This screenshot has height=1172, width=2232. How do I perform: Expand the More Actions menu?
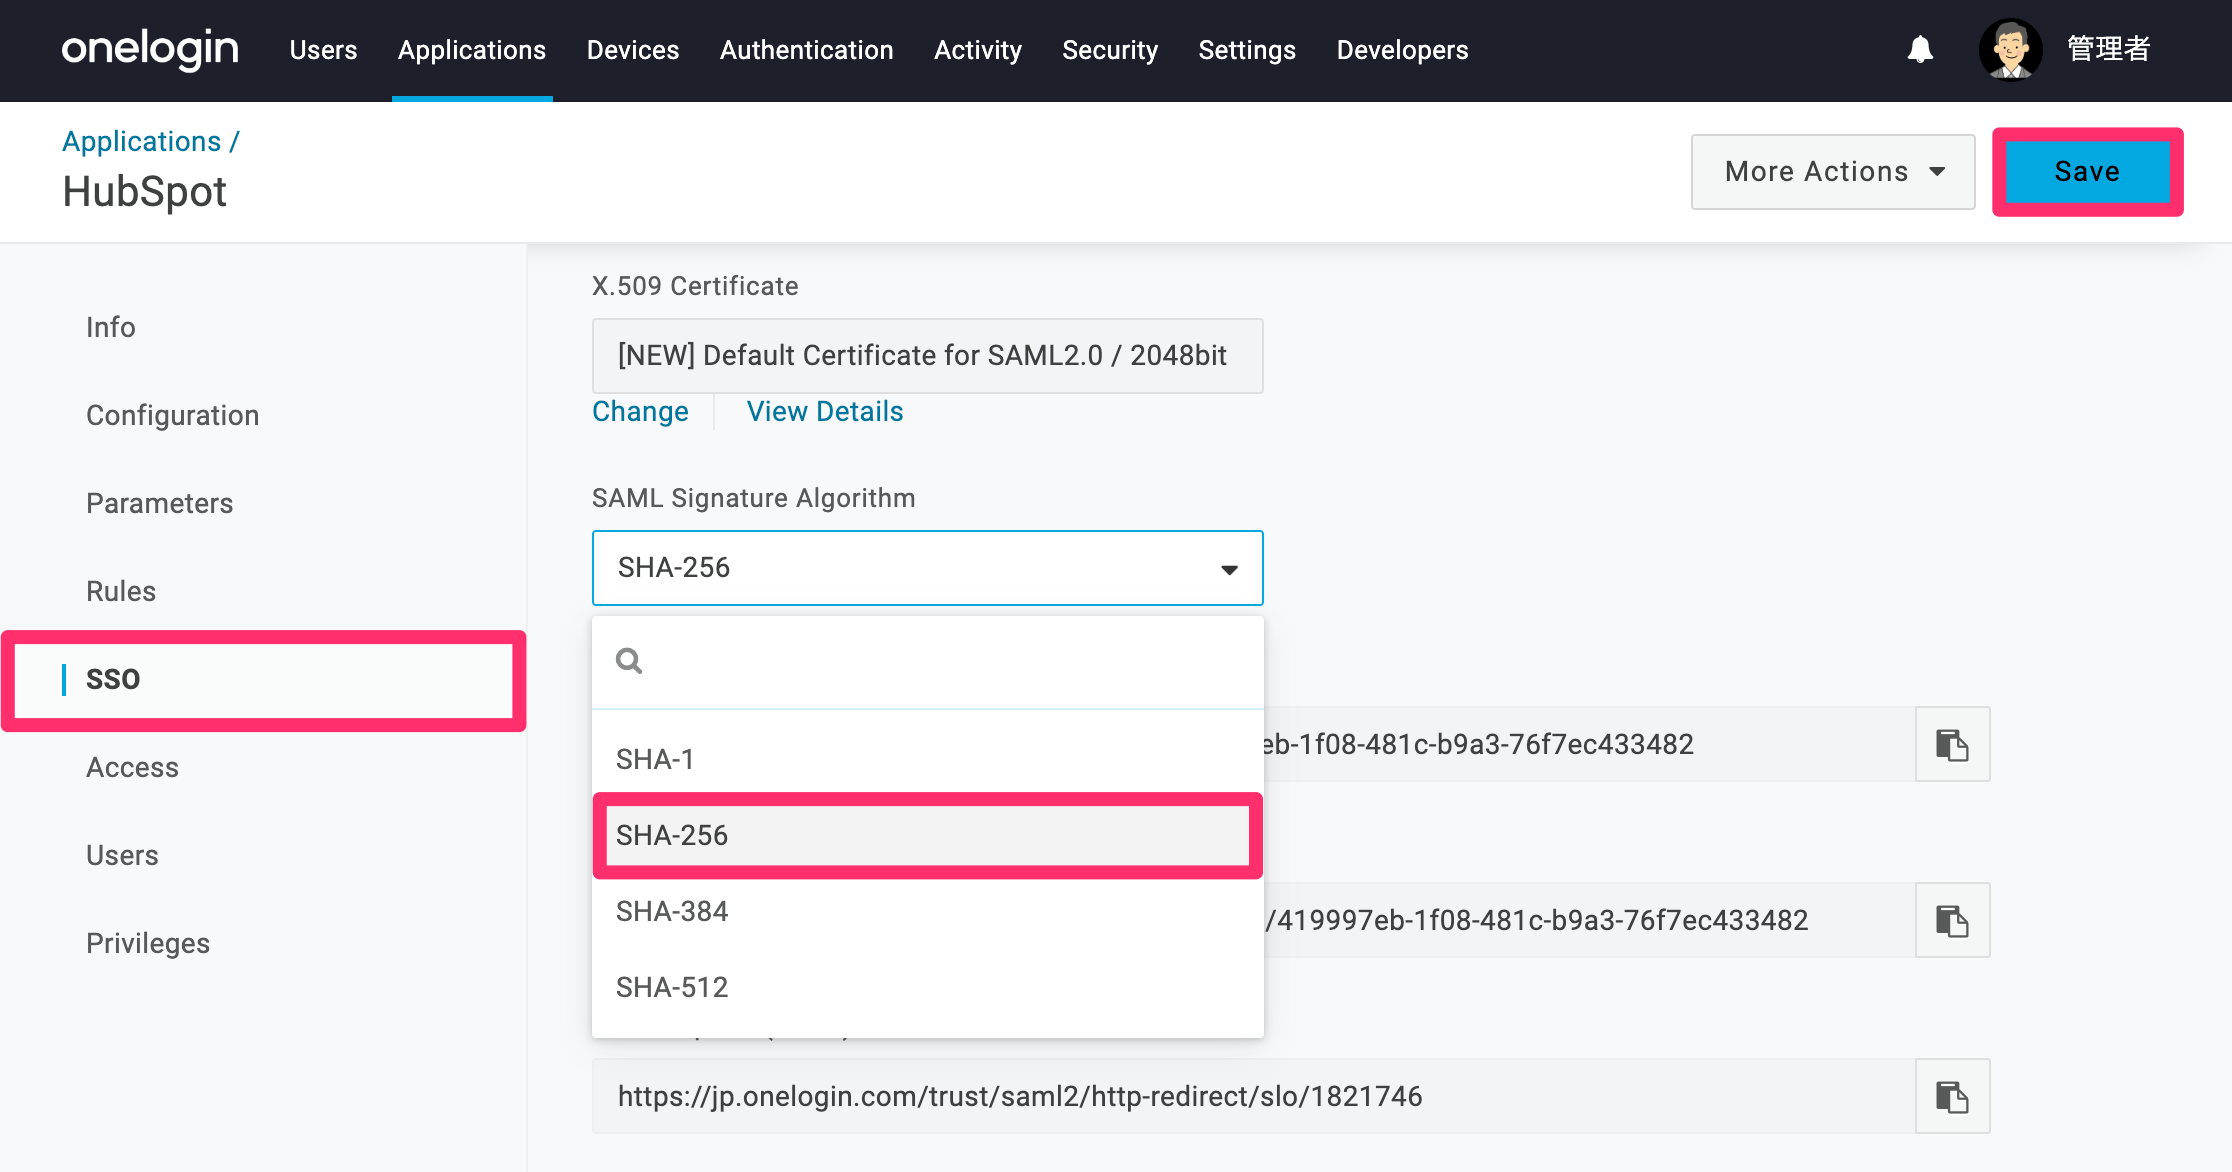[1833, 172]
